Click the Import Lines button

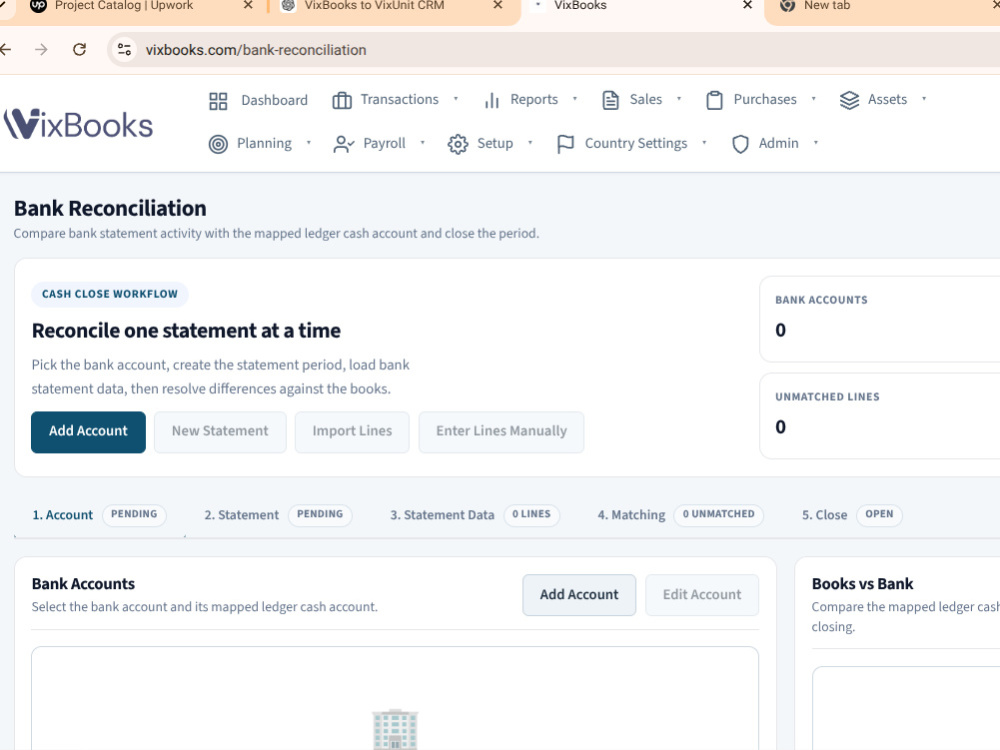[x=352, y=432]
